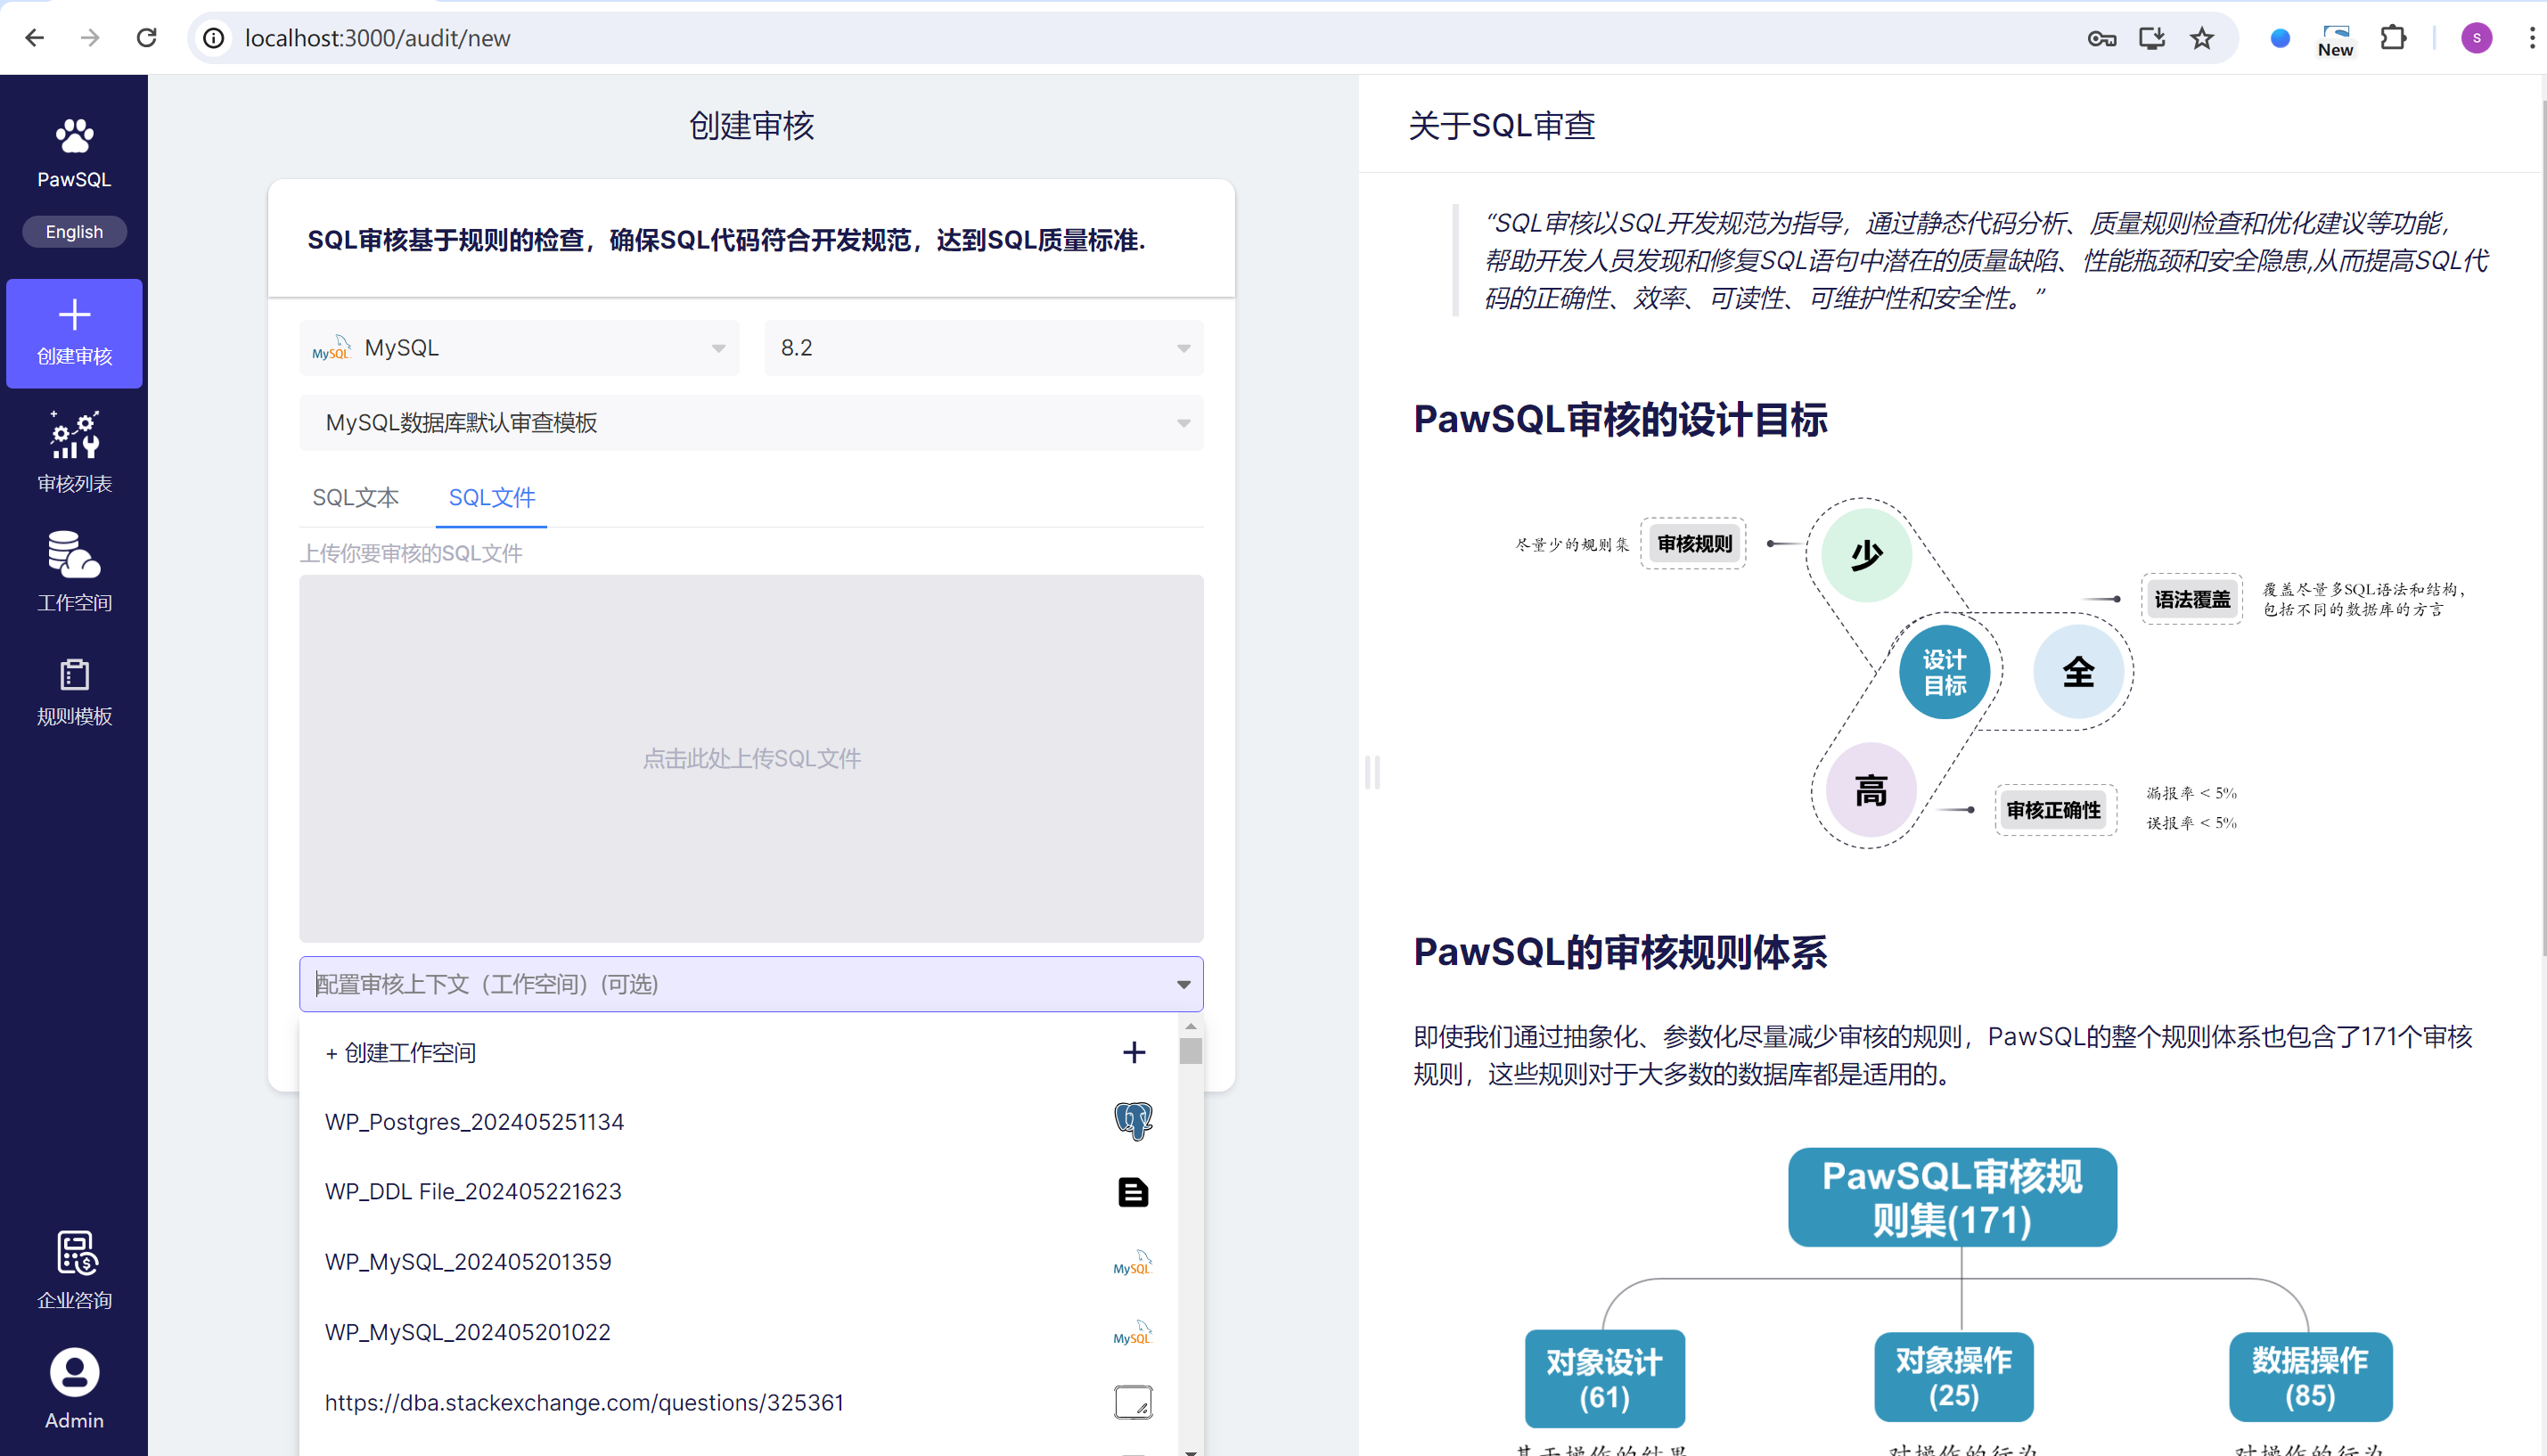Expand the MySQL database type dropdown
This screenshot has height=1456, width=2547.
(518, 348)
